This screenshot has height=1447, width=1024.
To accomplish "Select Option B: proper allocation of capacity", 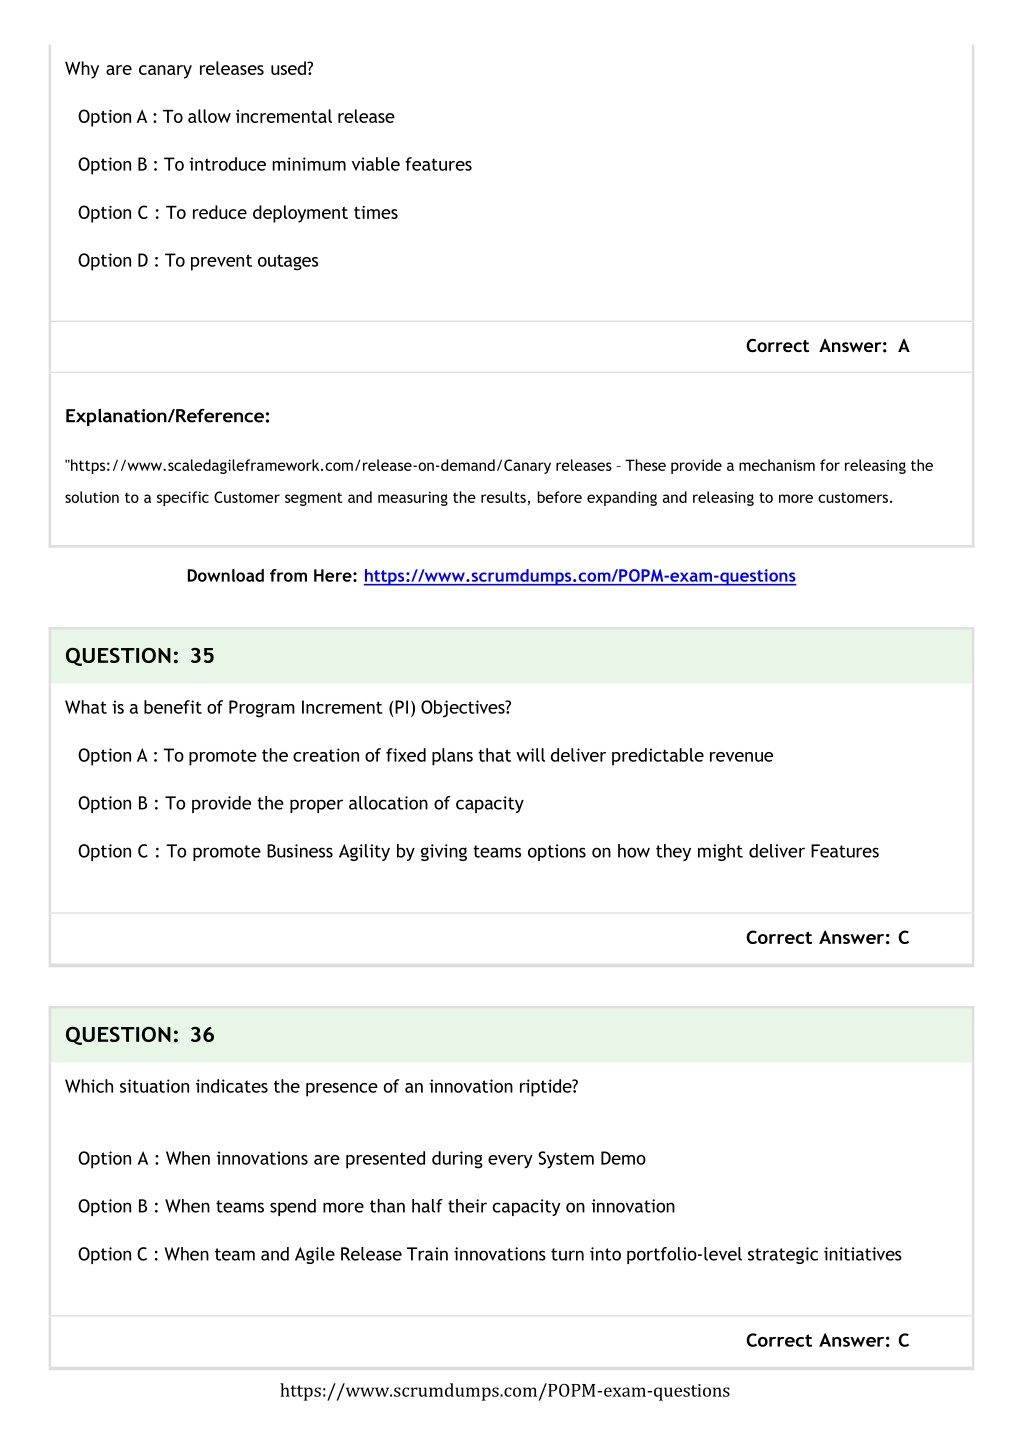I will pyautogui.click(x=301, y=804).
